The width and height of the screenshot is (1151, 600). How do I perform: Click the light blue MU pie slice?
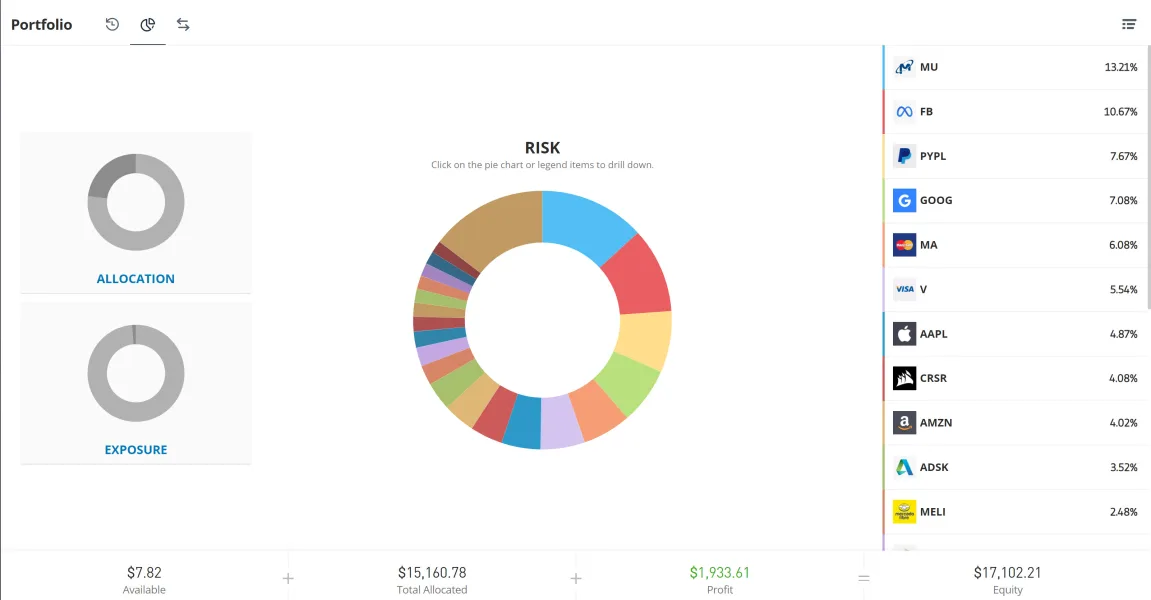[x=585, y=222]
